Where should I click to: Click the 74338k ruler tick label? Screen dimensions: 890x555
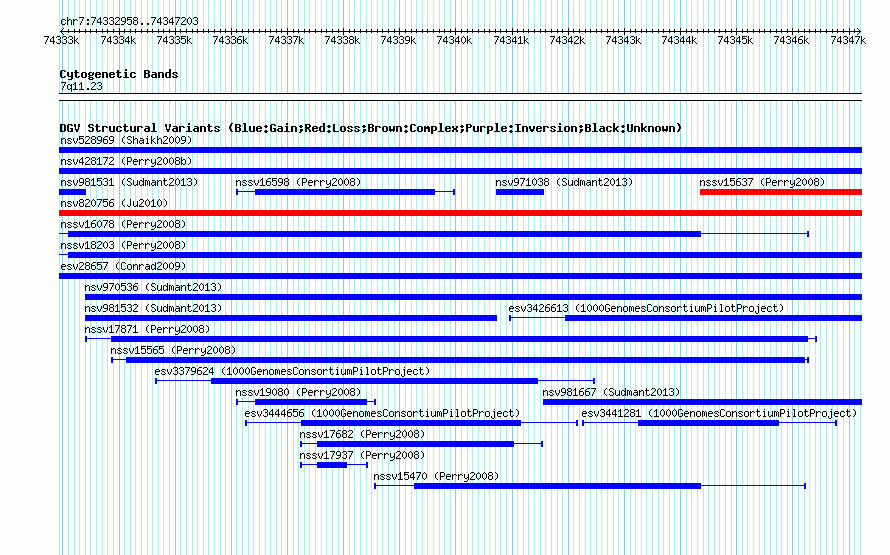coord(342,40)
